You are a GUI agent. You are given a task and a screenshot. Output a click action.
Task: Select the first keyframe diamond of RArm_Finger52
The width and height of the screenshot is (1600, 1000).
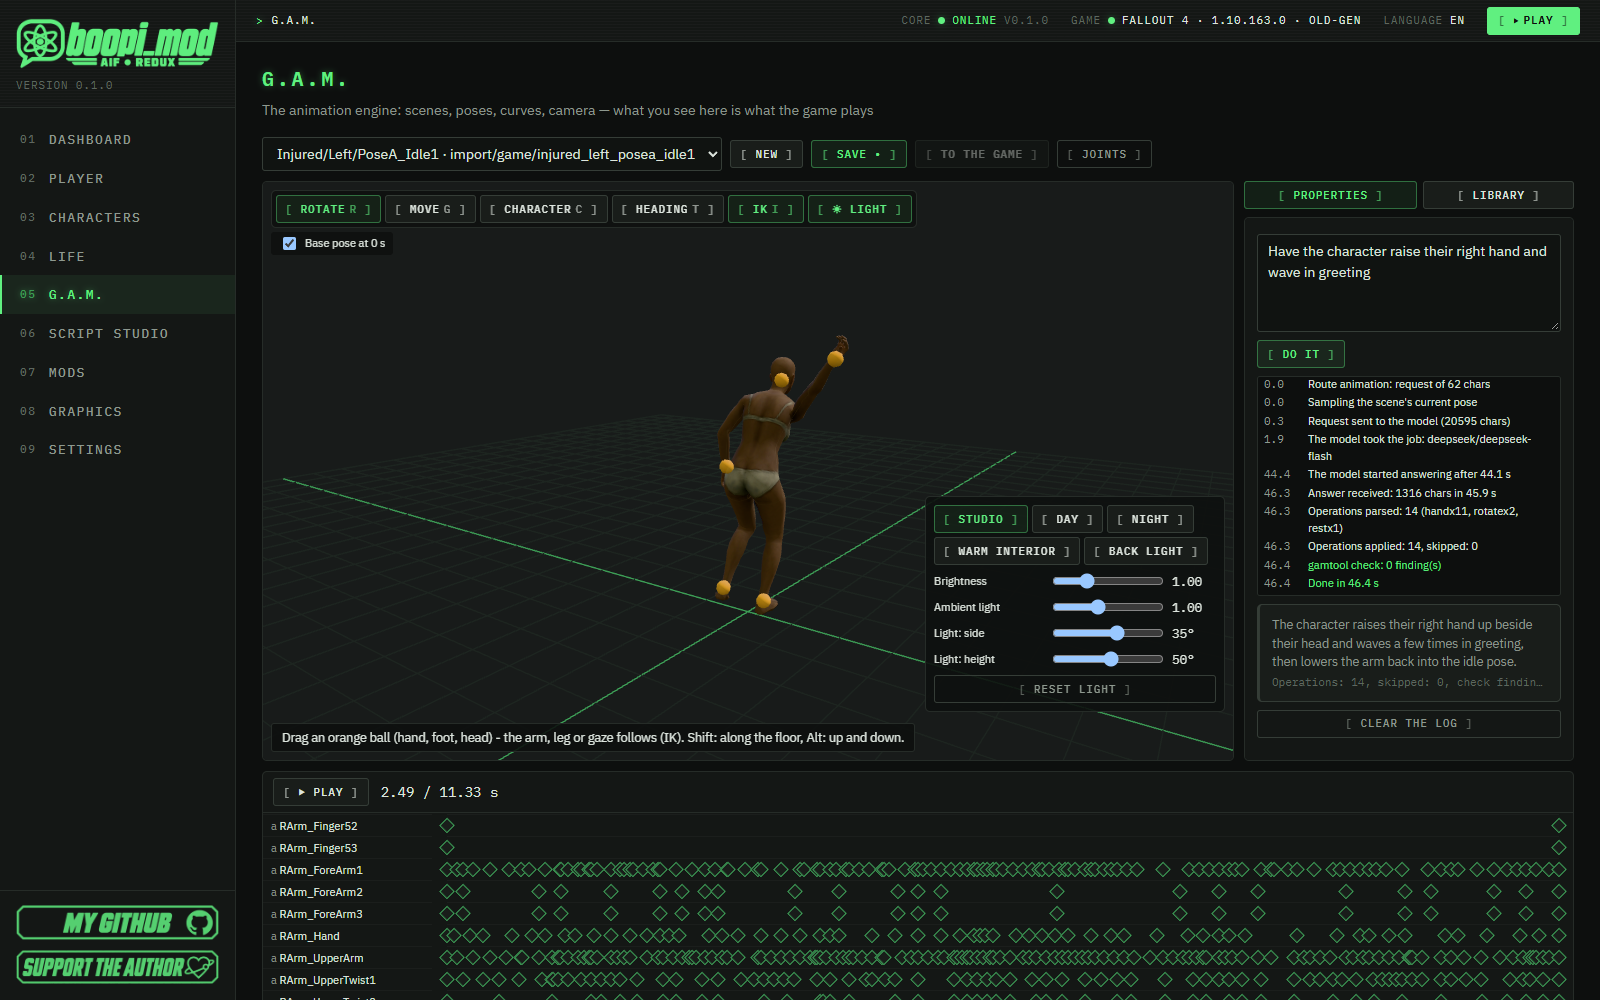[x=447, y=825]
